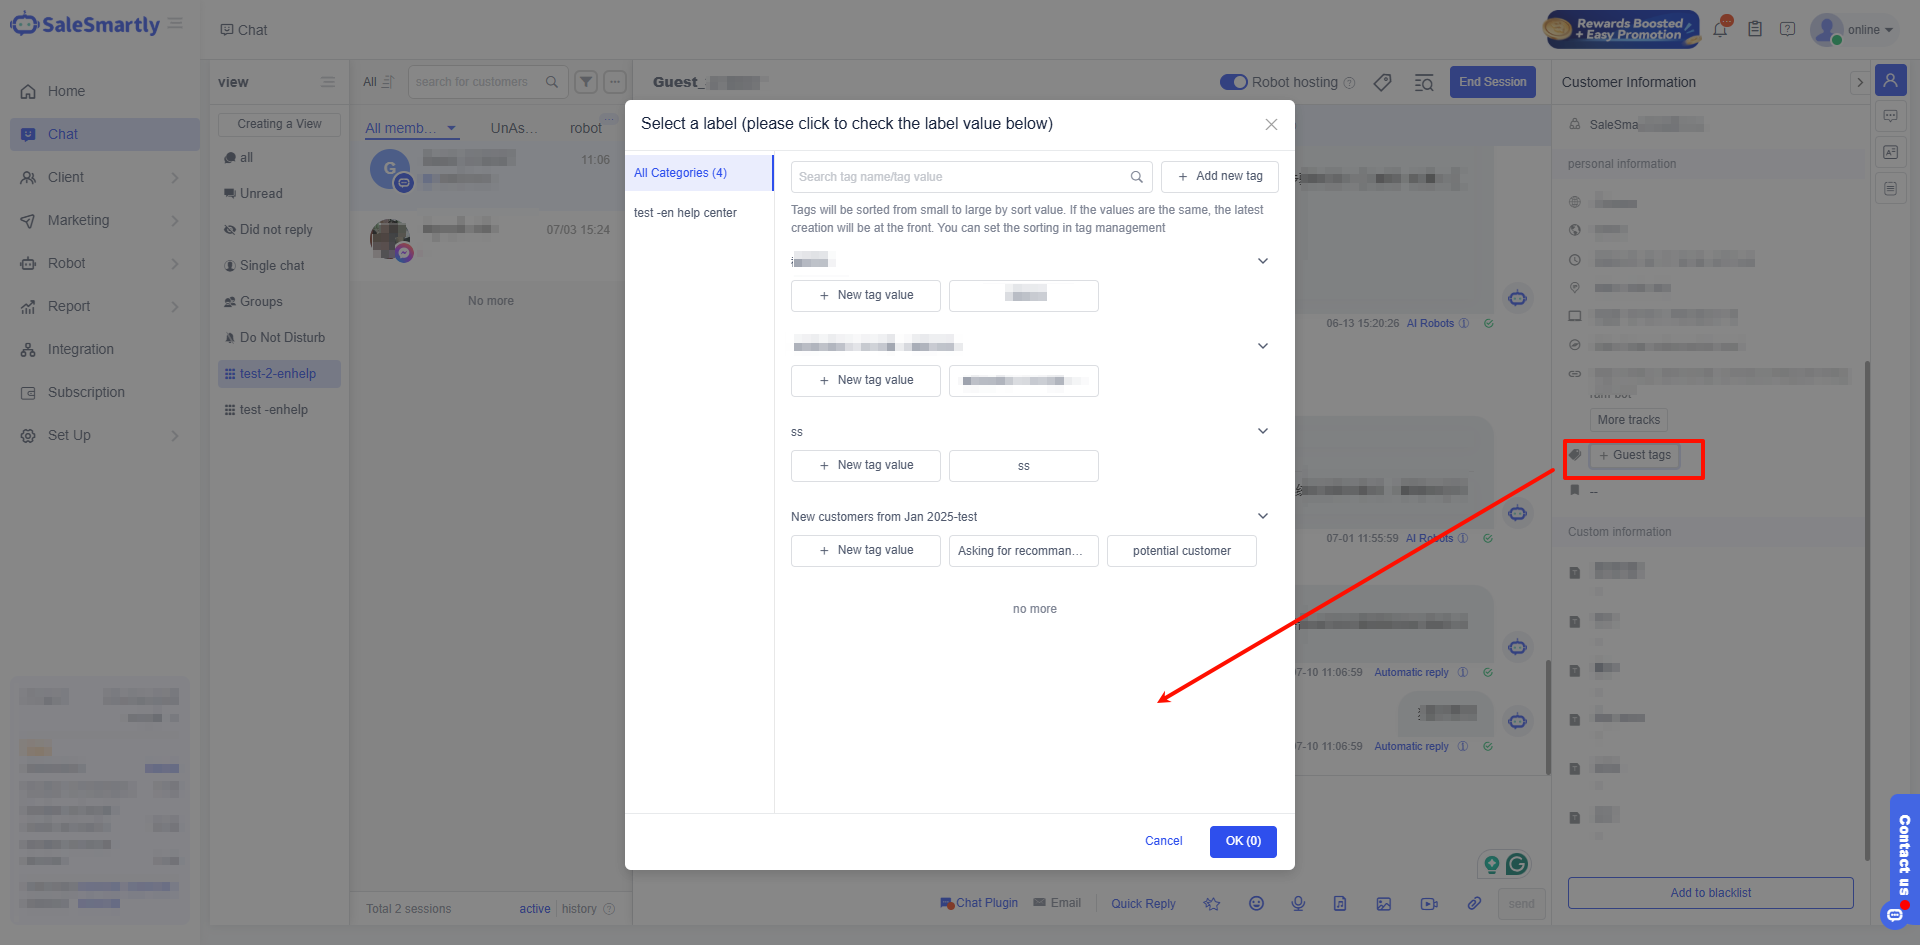1920x945 pixels.
Task: Open the tag icon in chat header
Action: pos(1382,82)
